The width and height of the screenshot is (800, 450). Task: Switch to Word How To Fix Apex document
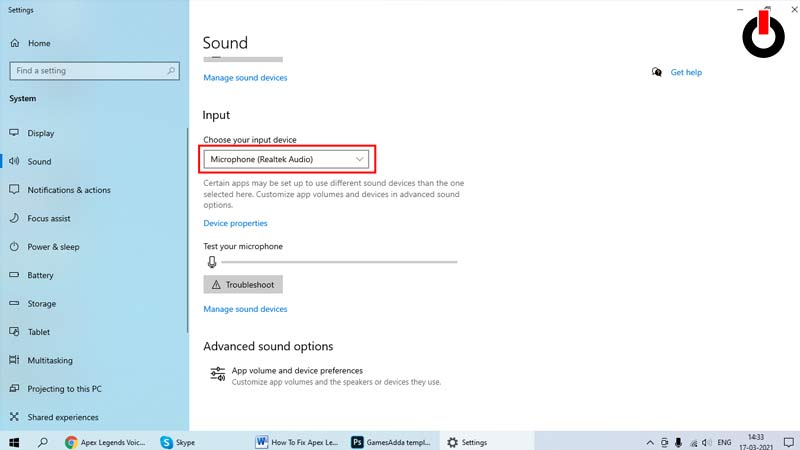297,442
